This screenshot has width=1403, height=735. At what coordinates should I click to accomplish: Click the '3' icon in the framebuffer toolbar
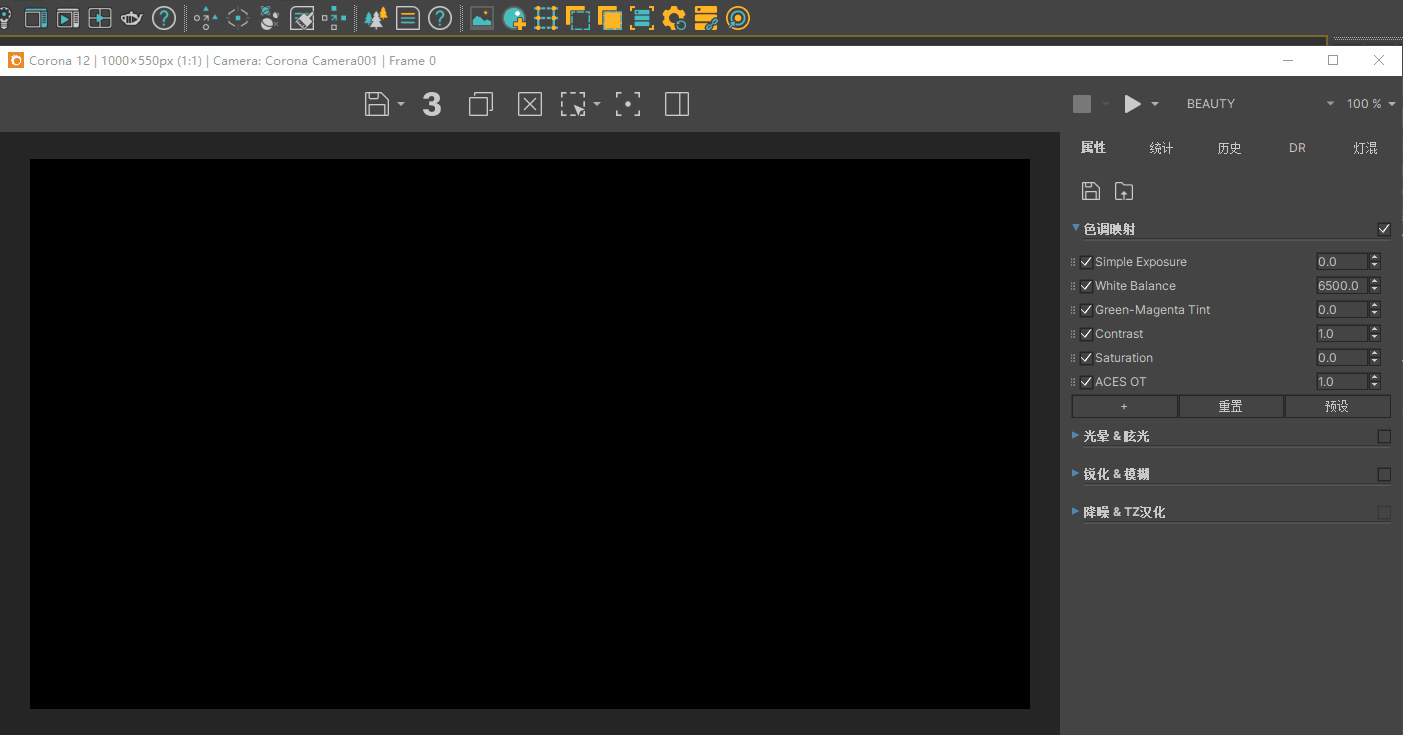click(x=431, y=104)
